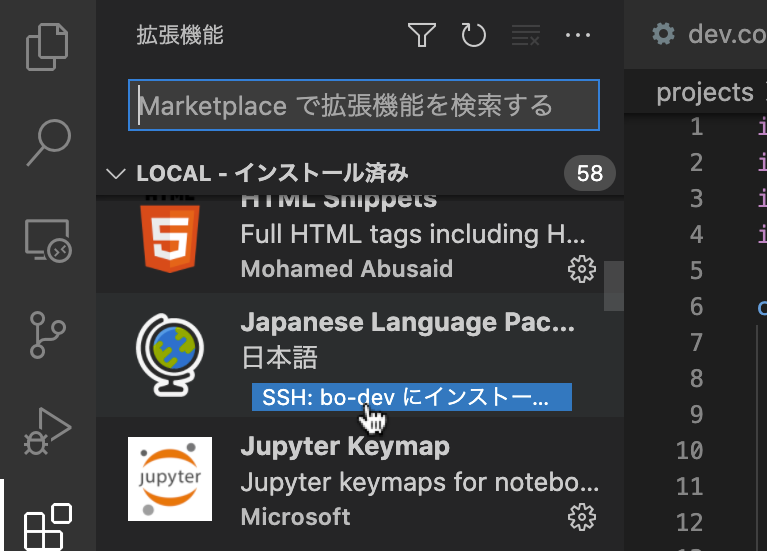Open the Remote Explorer view
Viewport: 767px width, 551px height.
[48, 241]
